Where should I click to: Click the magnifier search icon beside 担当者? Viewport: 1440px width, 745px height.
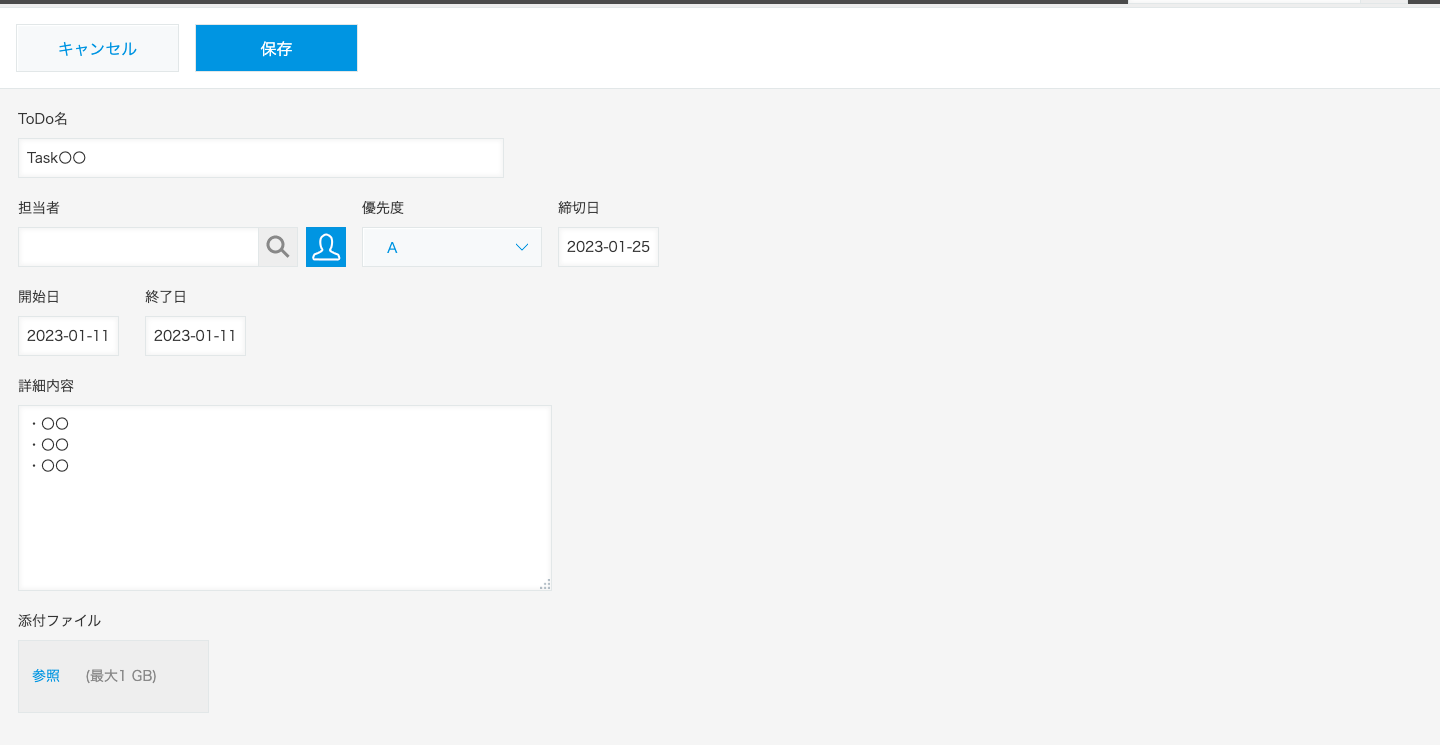point(278,247)
